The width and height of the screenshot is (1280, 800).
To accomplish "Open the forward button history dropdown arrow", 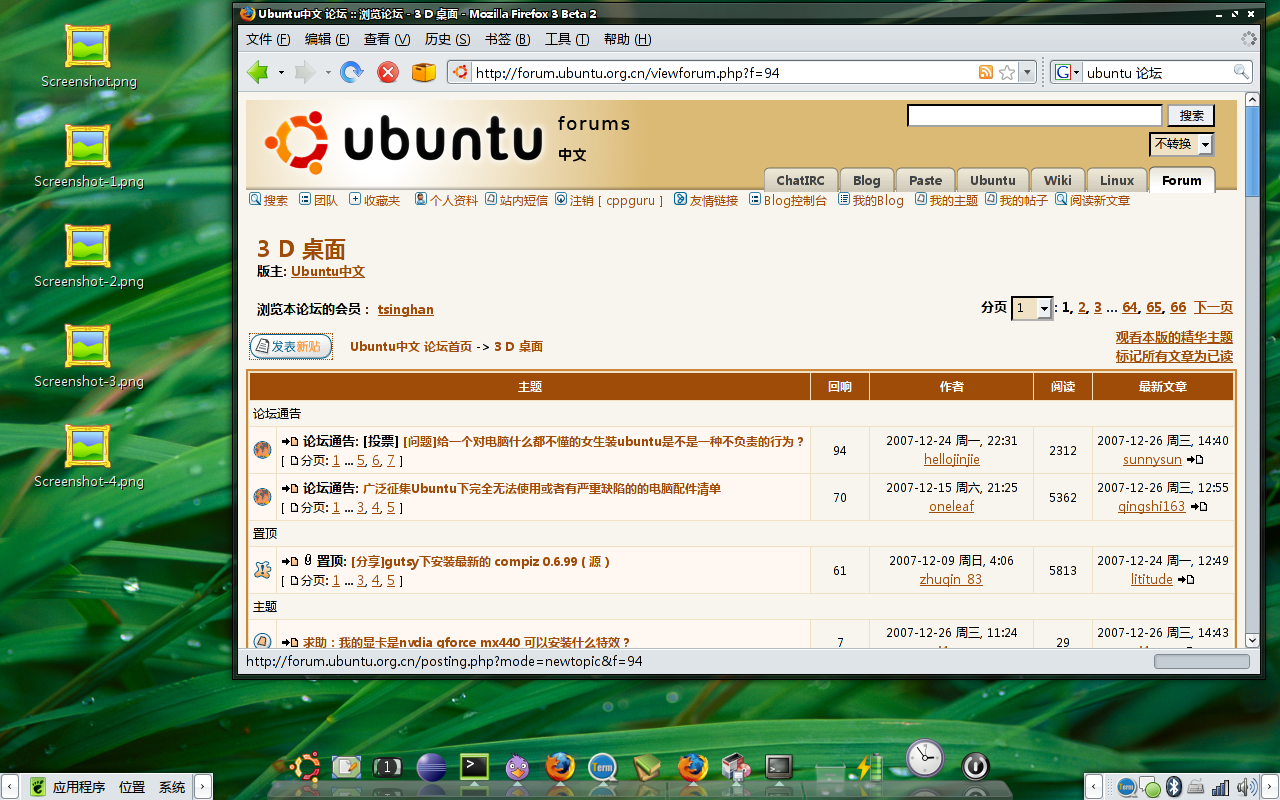I will click(327, 72).
